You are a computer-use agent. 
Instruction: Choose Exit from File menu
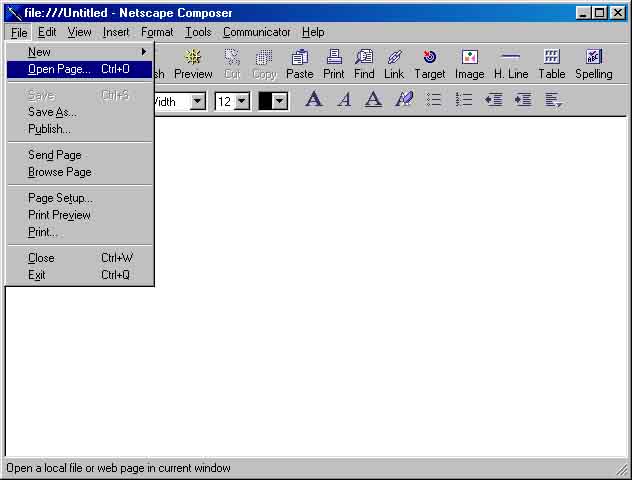80,275
